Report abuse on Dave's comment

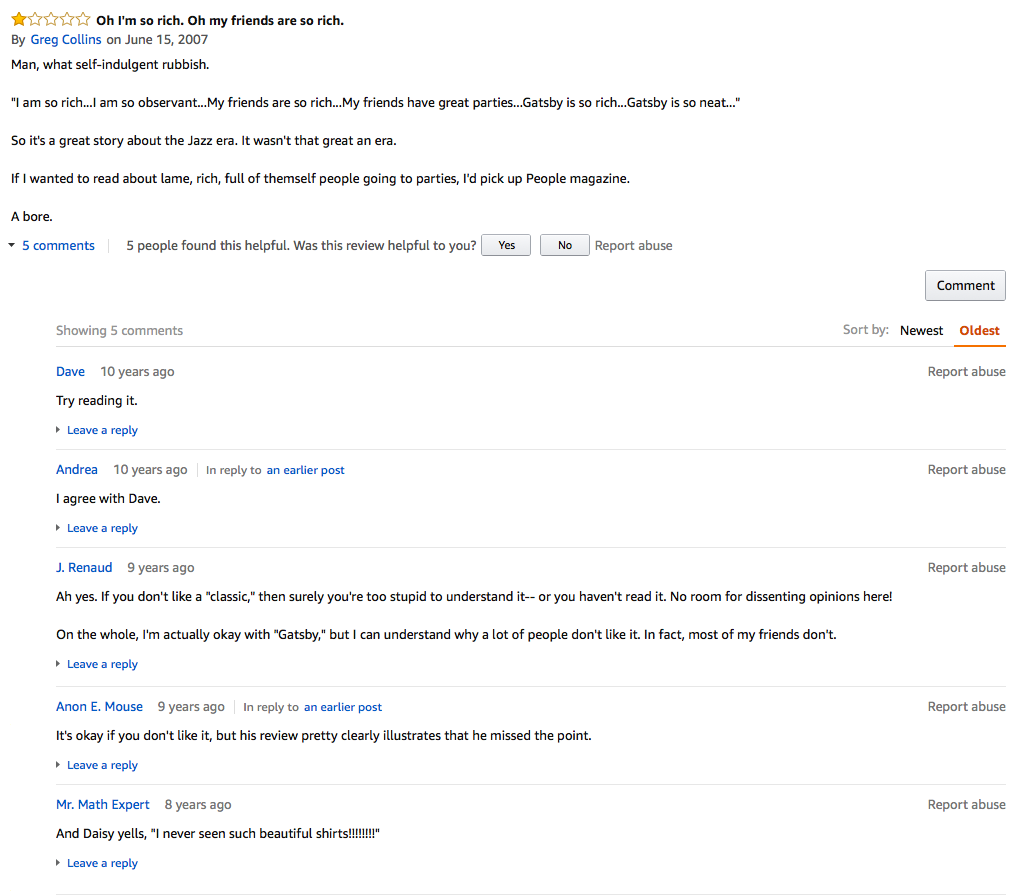click(x=966, y=372)
